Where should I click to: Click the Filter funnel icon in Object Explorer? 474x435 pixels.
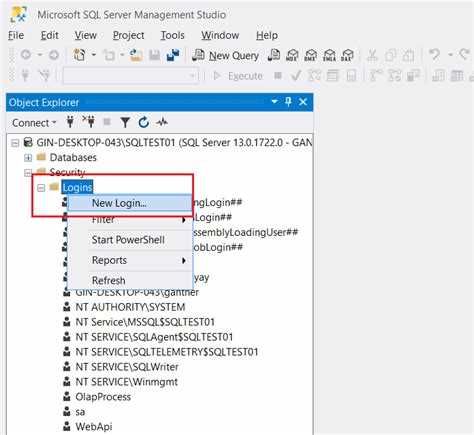[125, 123]
